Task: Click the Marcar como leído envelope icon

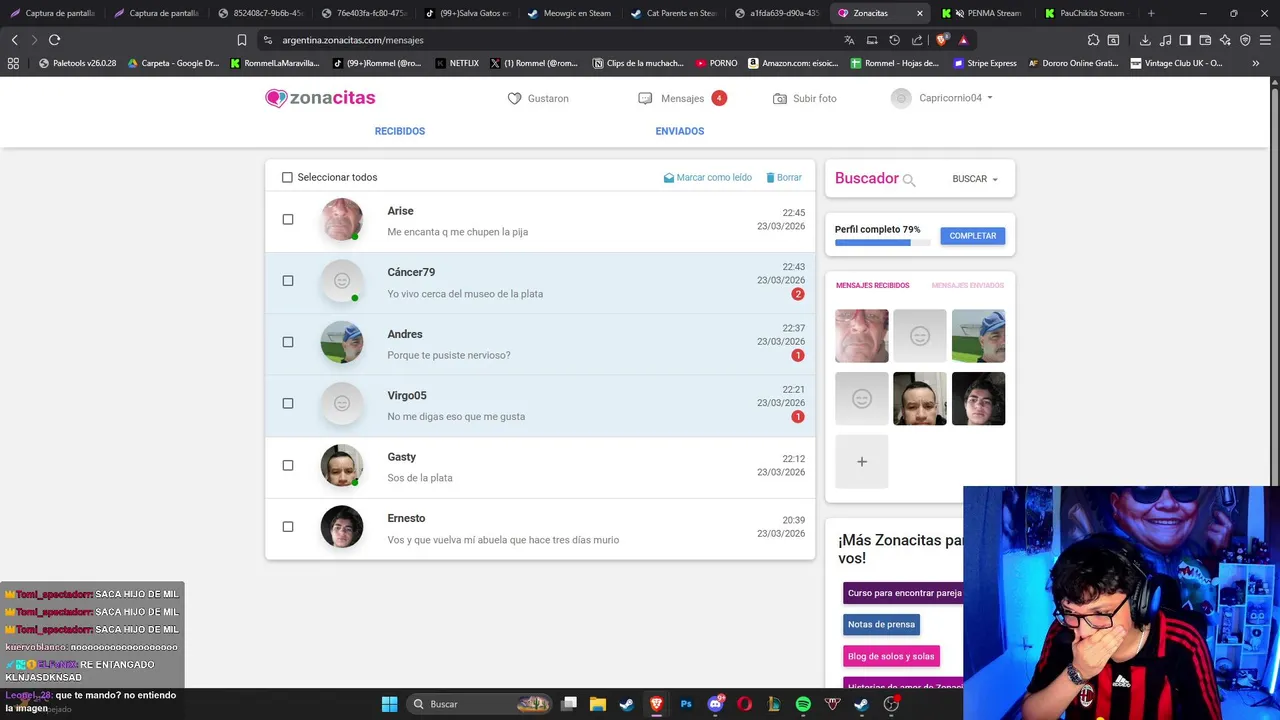Action: [x=669, y=178]
